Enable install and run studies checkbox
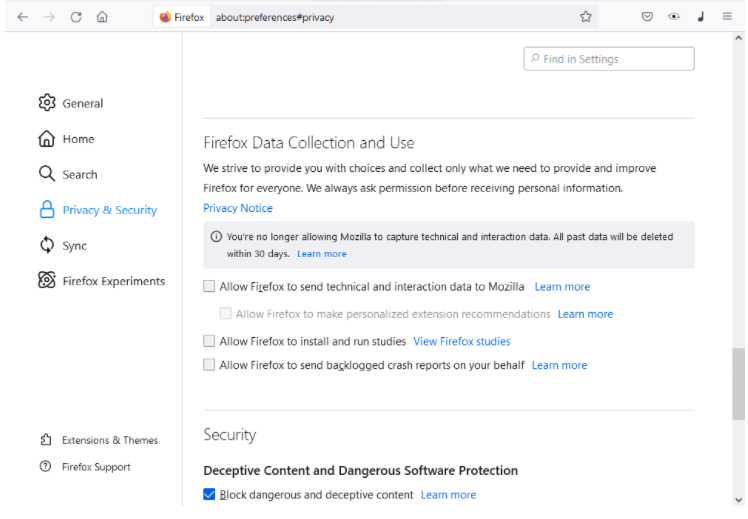The image size is (748, 519). 209,341
